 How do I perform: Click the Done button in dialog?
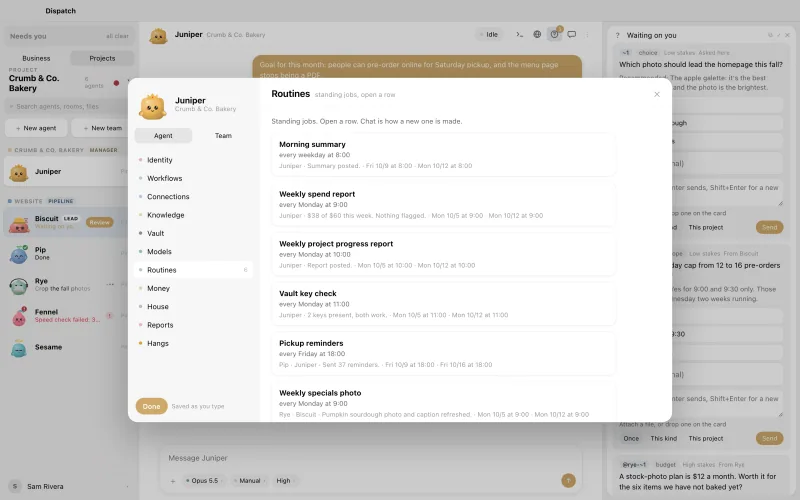tap(152, 406)
